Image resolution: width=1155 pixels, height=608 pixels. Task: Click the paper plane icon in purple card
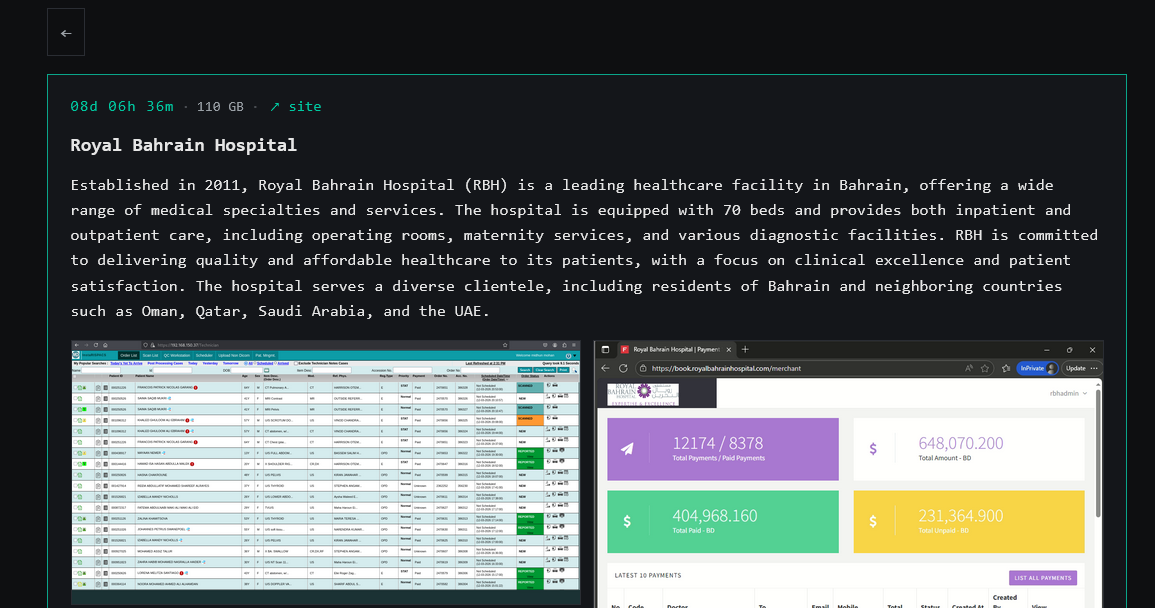[x=627, y=449]
